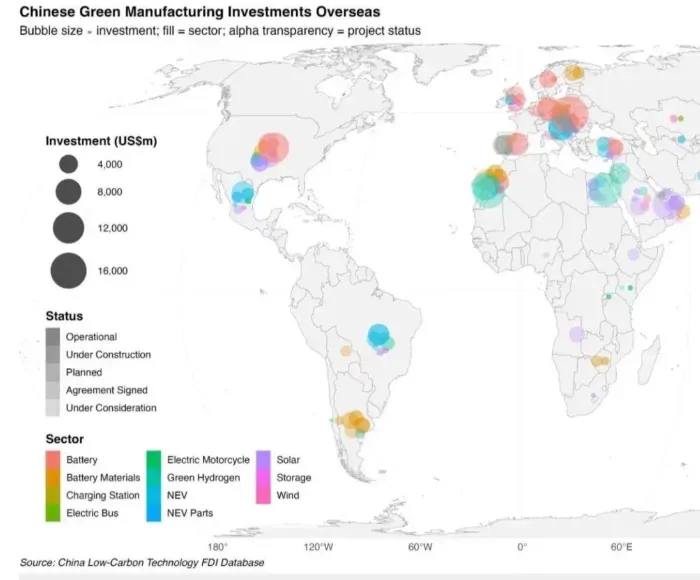Click the 'Sector' legend heading

tap(65, 439)
